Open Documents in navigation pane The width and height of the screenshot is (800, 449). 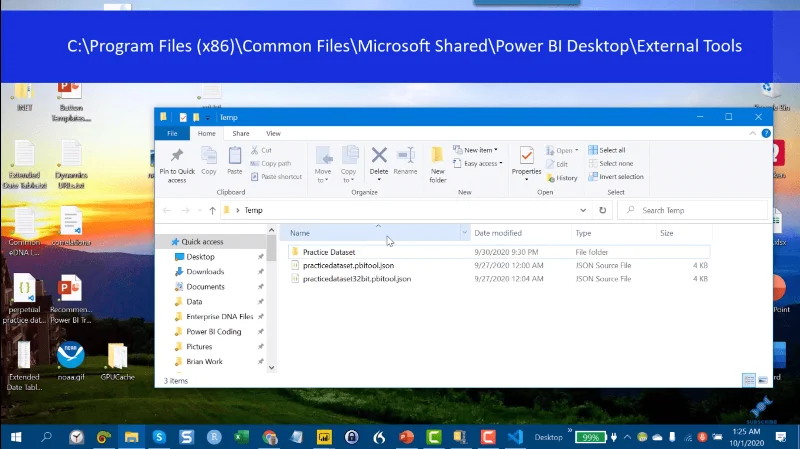click(205, 287)
